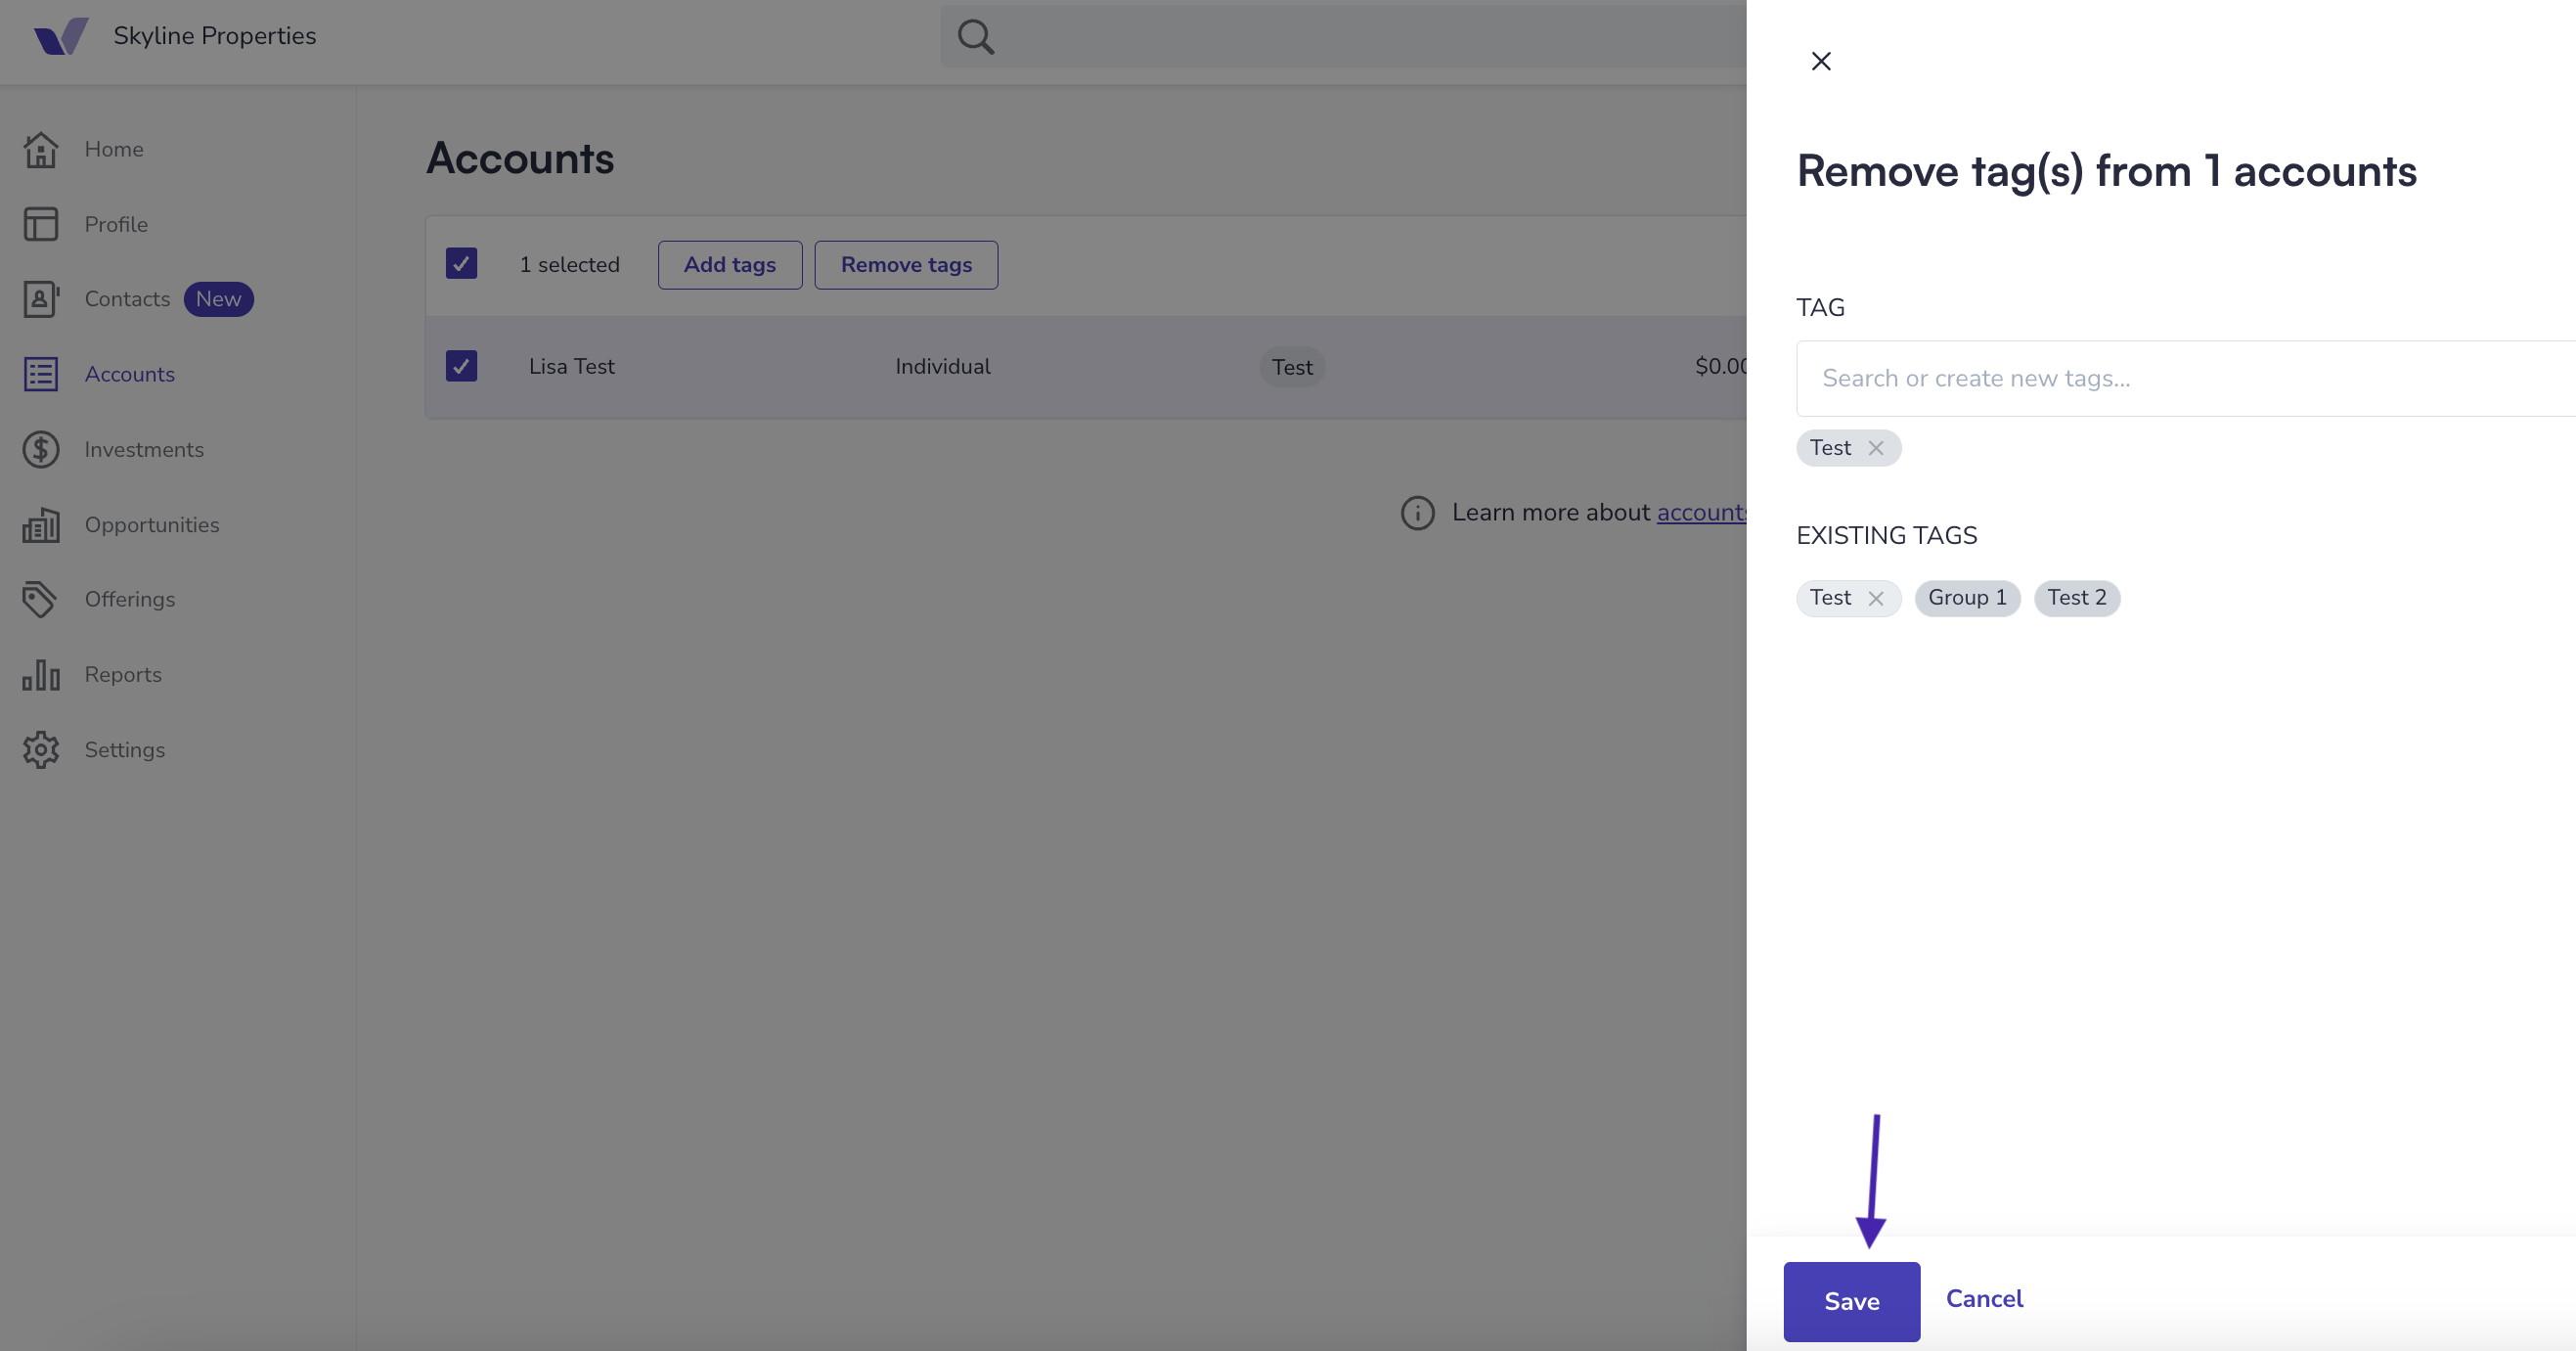
Task: Close the Remove tags panel
Action: pos(1821,61)
